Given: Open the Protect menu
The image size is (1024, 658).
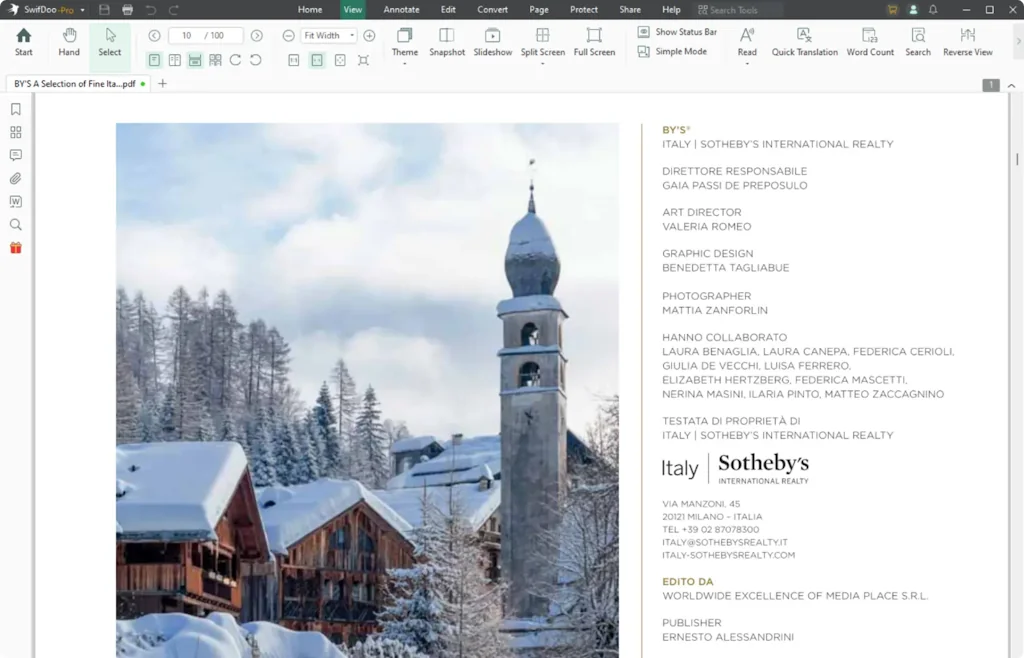Looking at the screenshot, I should [x=583, y=9].
